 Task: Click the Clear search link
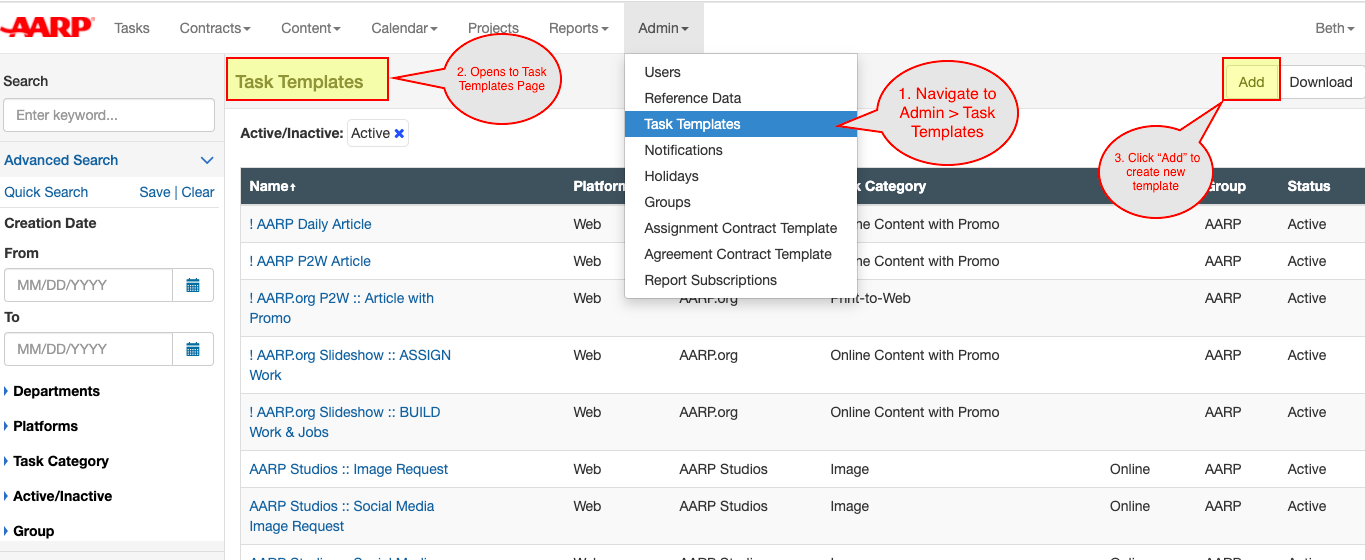(x=198, y=192)
